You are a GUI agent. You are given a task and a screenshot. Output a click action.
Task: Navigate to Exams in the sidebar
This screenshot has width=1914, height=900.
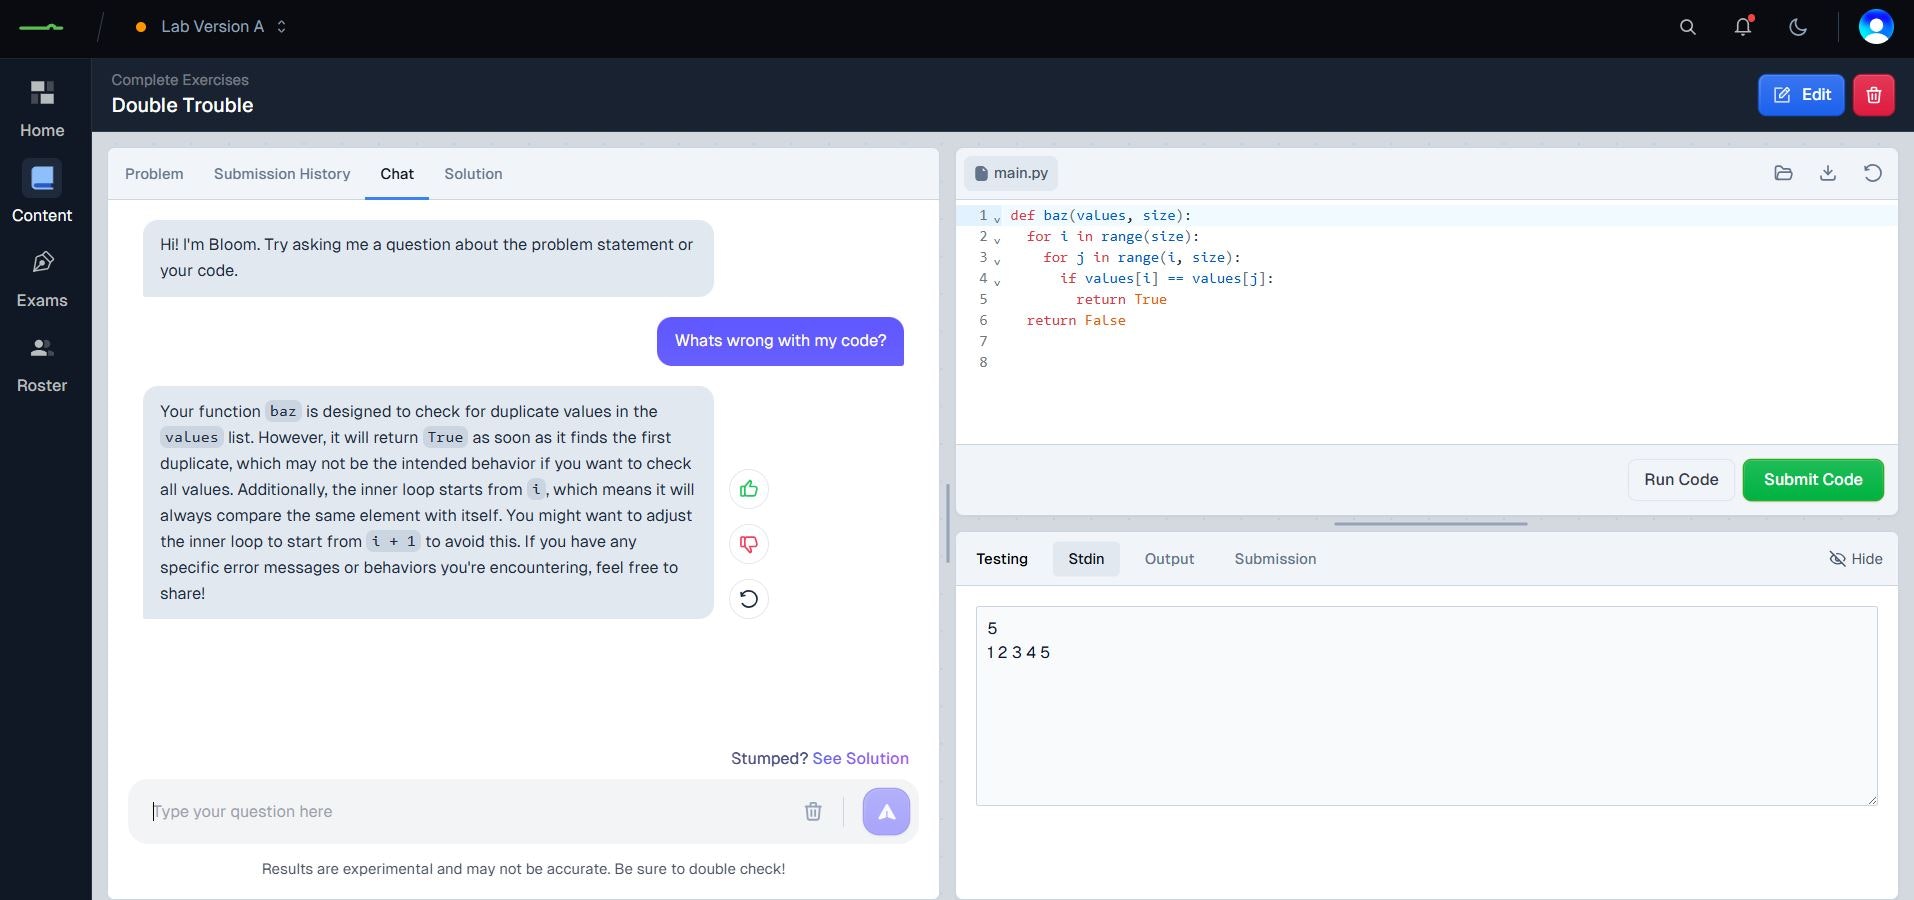(x=41, y=277)
